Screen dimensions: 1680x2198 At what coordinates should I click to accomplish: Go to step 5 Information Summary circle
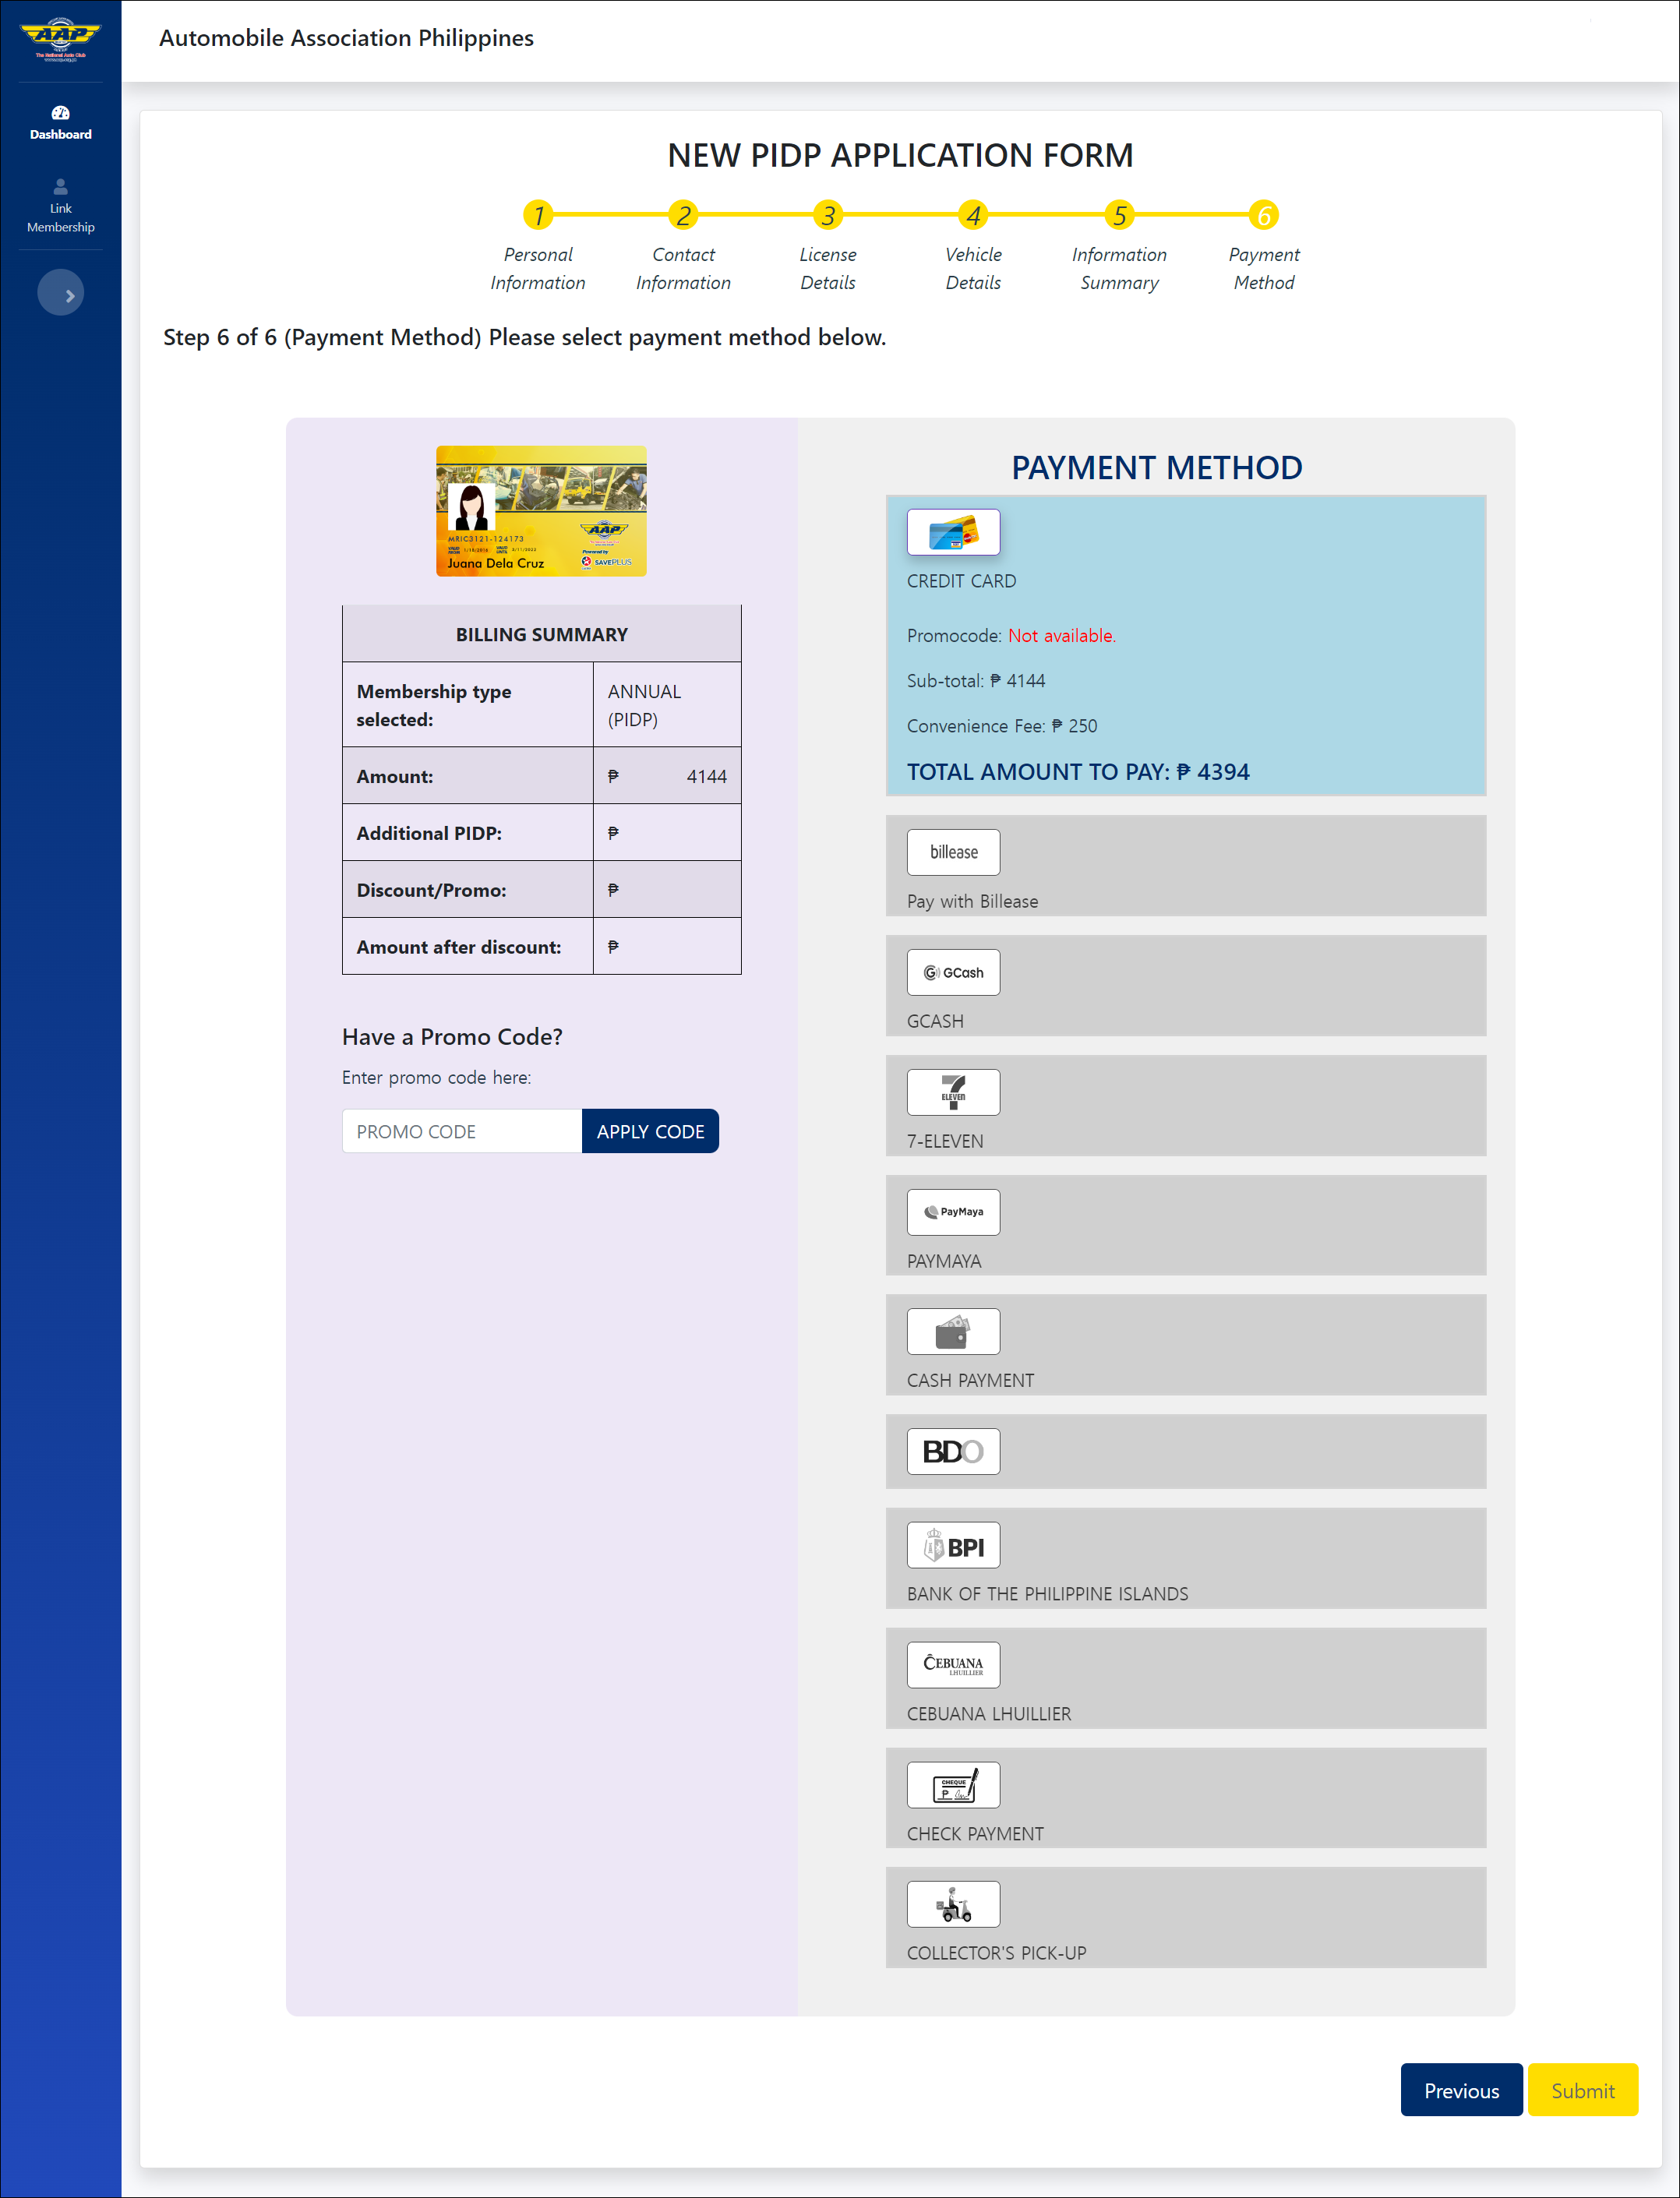1119,215
